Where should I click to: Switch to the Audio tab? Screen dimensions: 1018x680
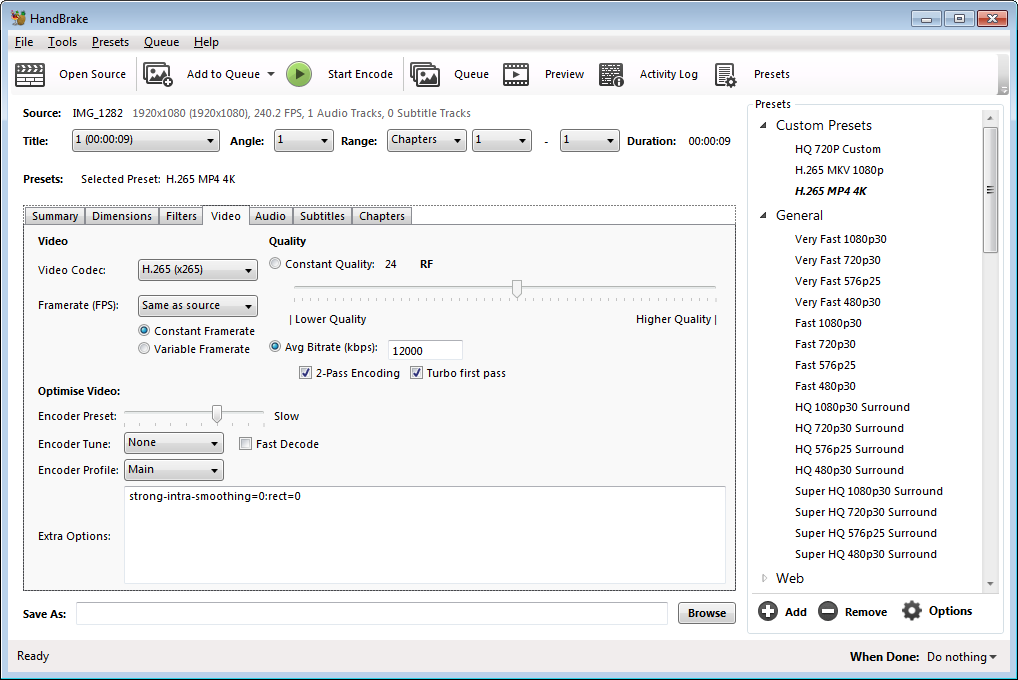tap(270, 216)
